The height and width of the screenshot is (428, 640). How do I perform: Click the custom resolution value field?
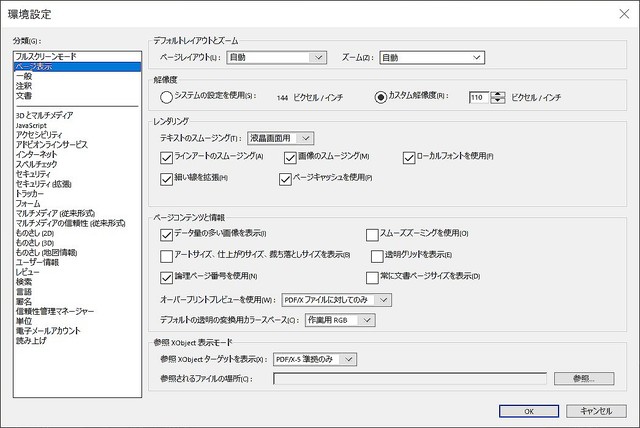tap(477, 97)
